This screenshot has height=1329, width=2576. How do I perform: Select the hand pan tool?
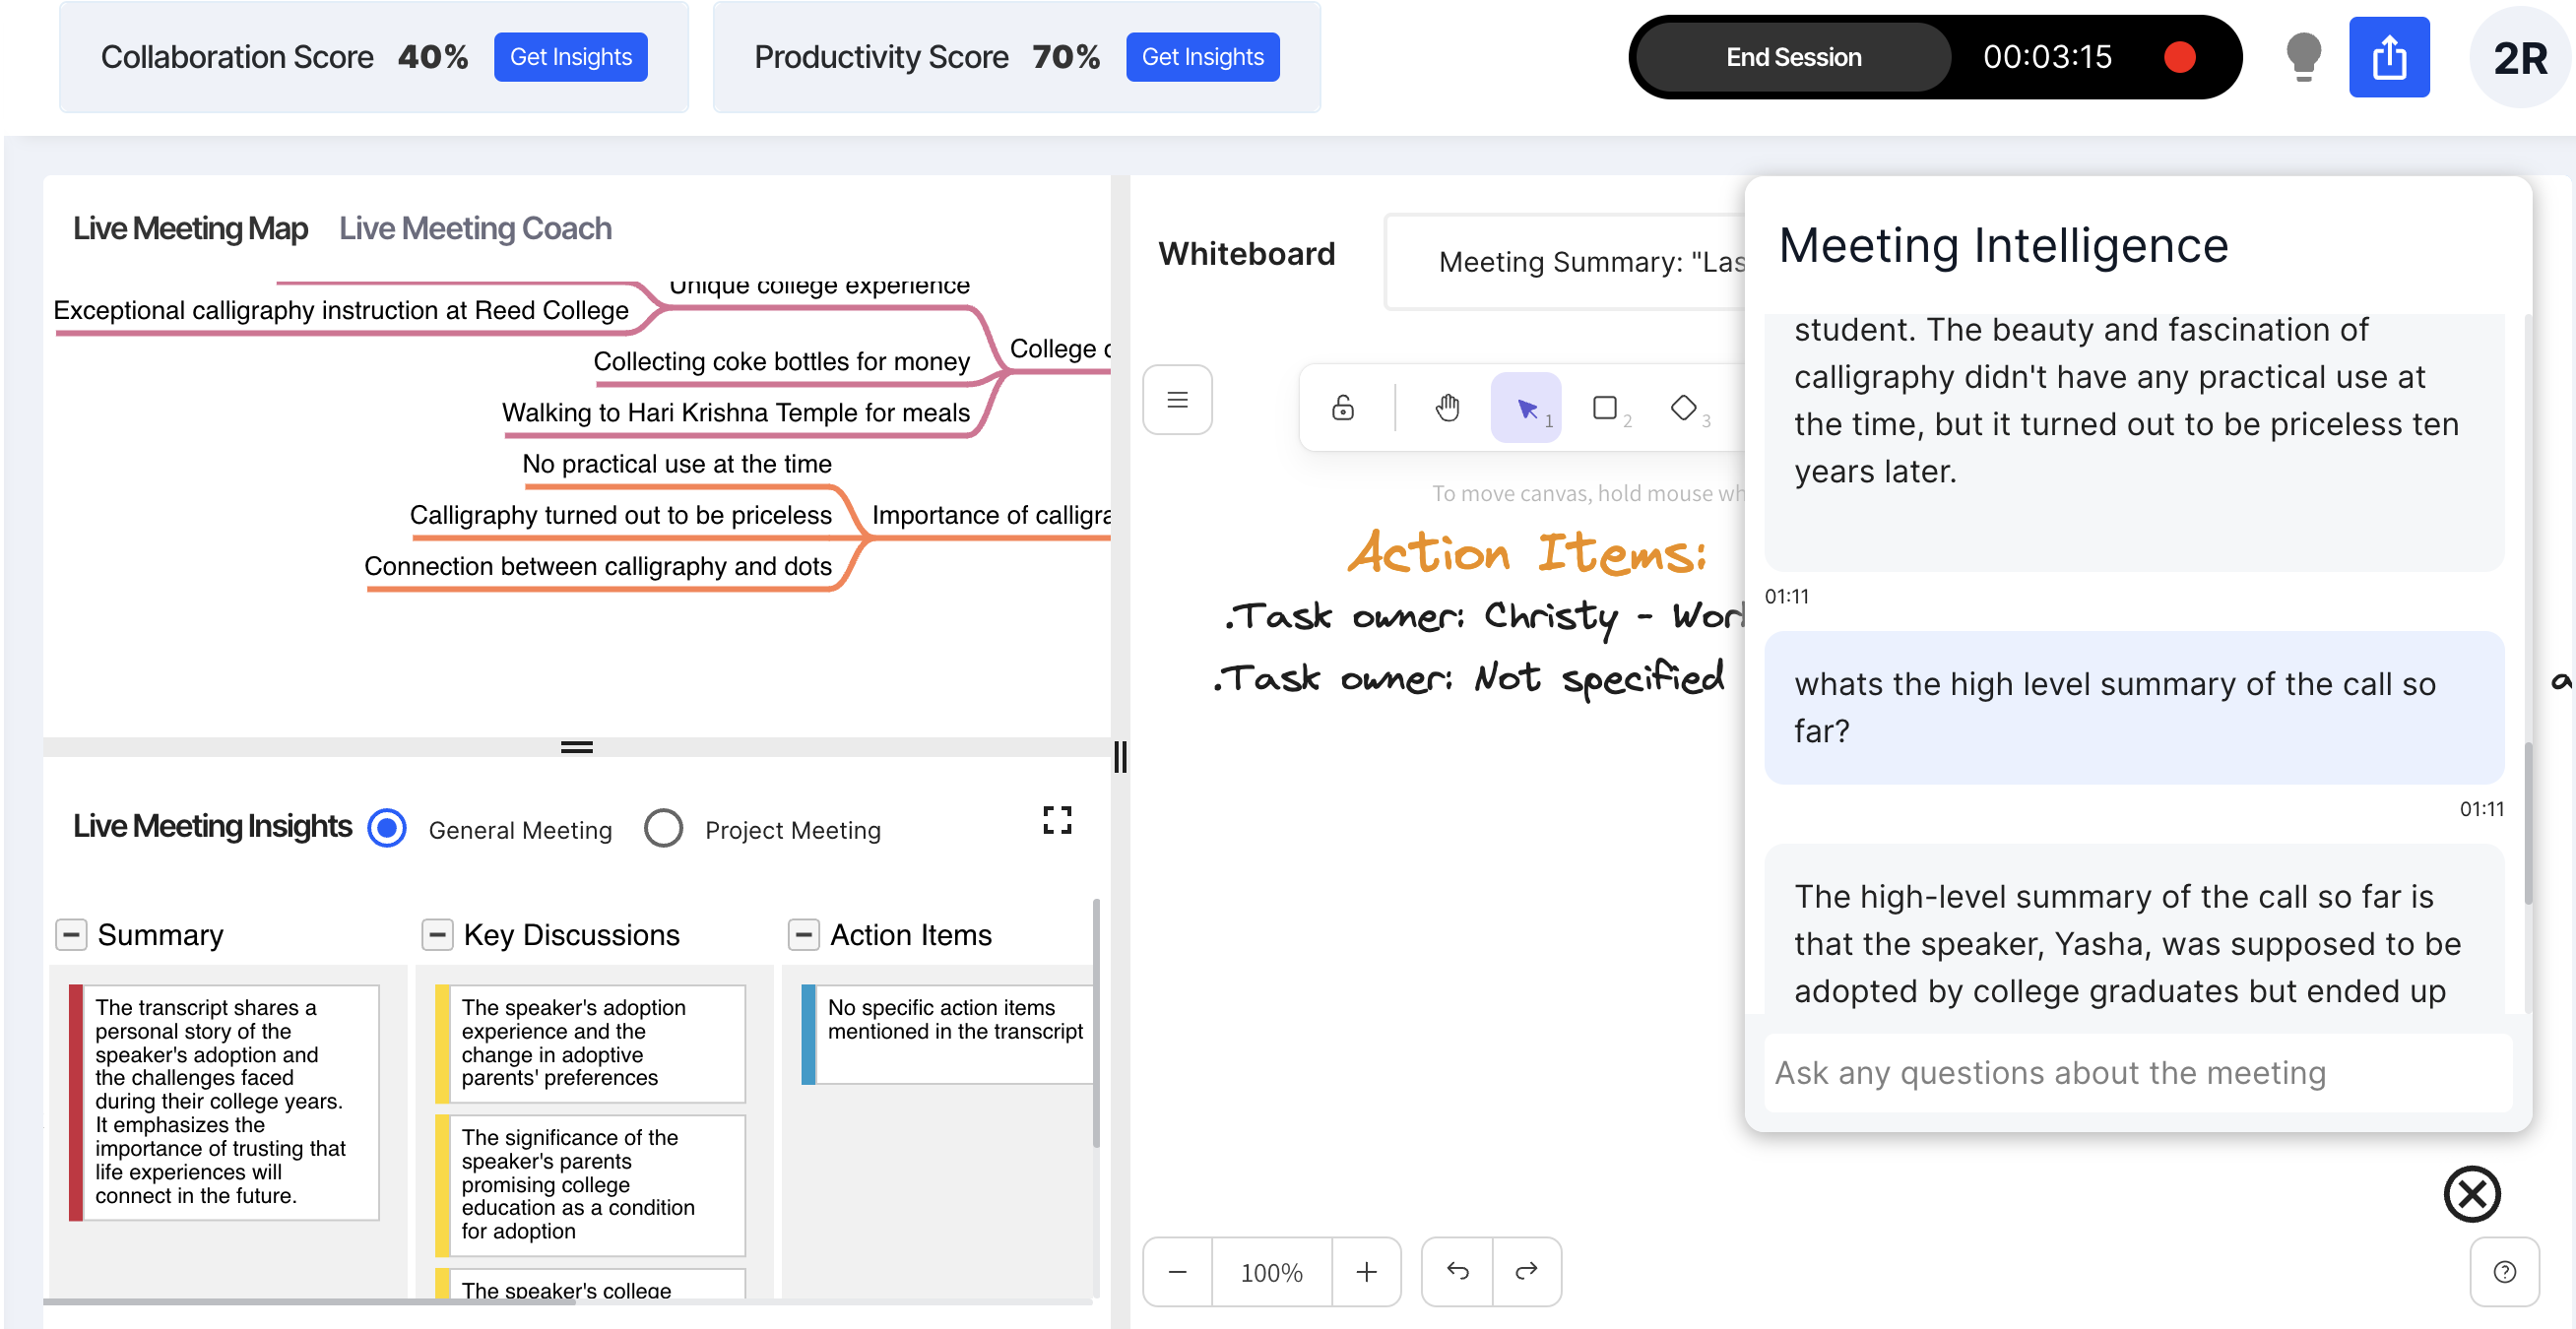[1446, 407]
